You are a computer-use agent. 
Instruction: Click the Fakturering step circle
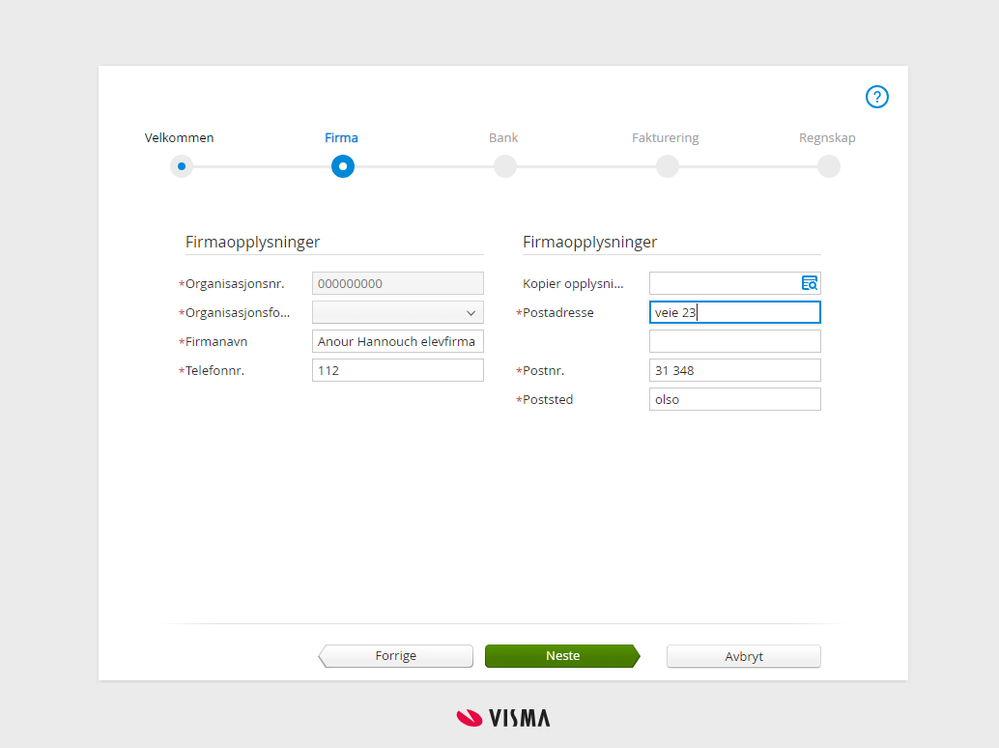click(x=666, y=166)
